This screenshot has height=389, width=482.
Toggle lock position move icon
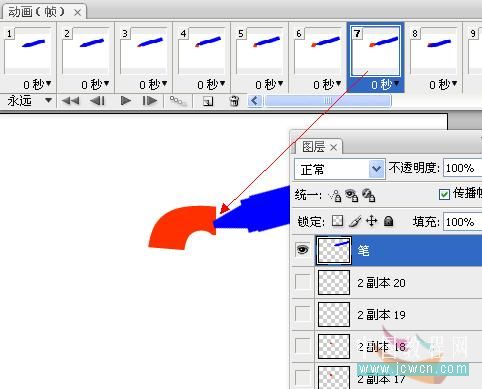pyautogui.click(x=371, y=221)
